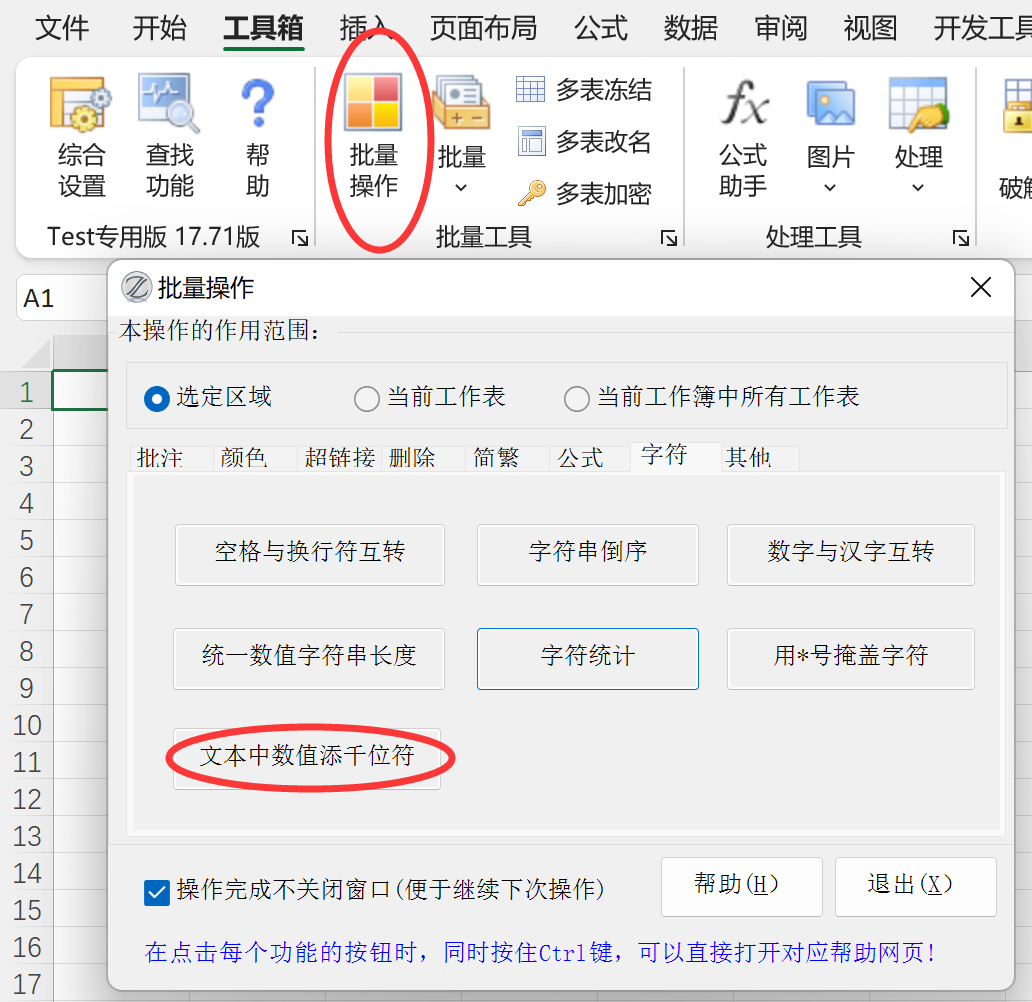The height and width of the screenshot is (1002, 1032).
Task: Open the 帮助 question mark icon
Action: point(257,105)
